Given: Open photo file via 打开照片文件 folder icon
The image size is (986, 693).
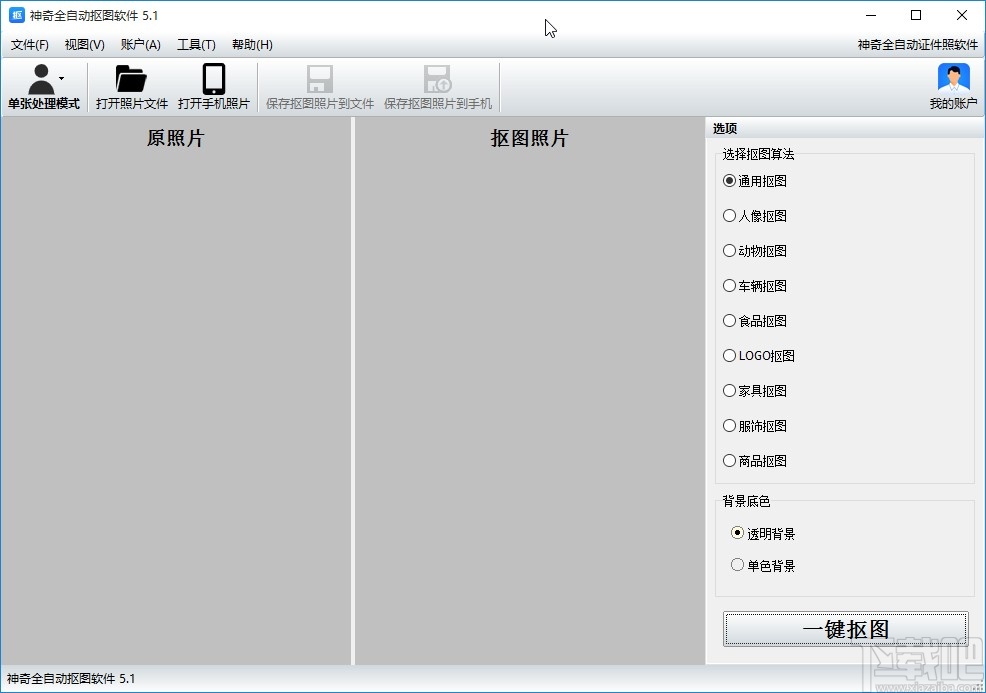Looking at the screenshot, I should coord(131,79).
